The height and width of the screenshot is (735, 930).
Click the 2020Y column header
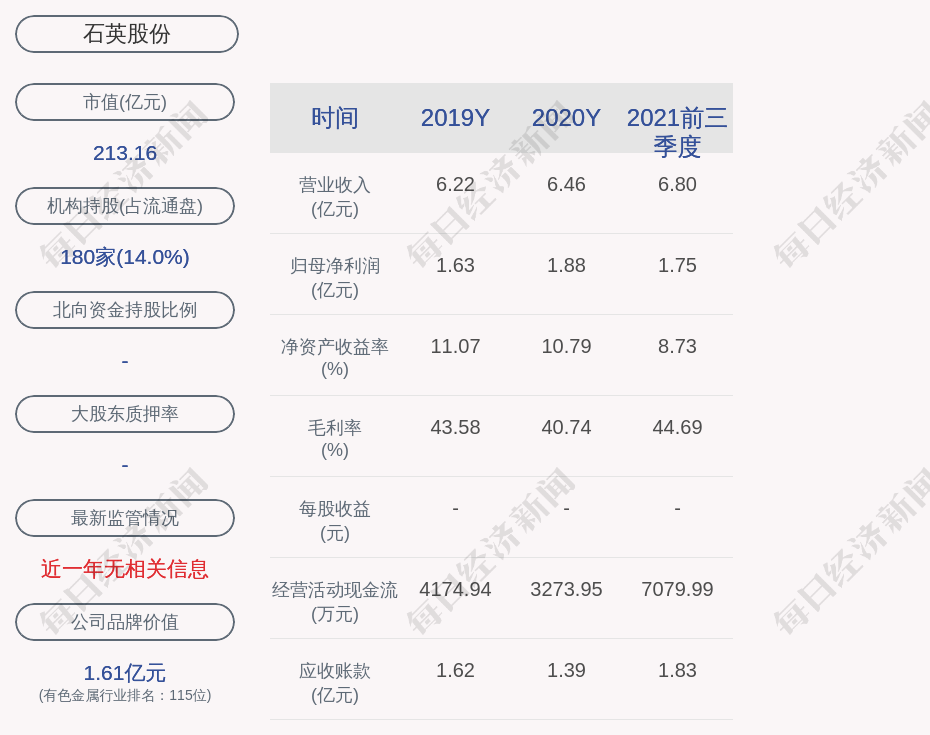click(566, 118)
